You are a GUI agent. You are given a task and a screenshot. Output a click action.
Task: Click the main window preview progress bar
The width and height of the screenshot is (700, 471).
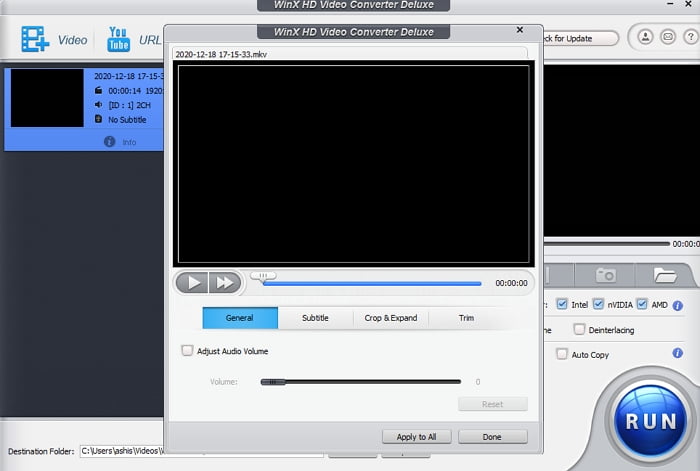pos(607,244)
